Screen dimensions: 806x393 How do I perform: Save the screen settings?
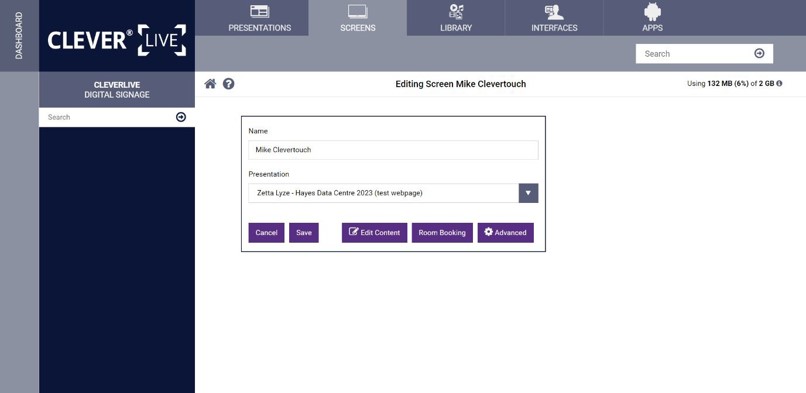point(304,233)
